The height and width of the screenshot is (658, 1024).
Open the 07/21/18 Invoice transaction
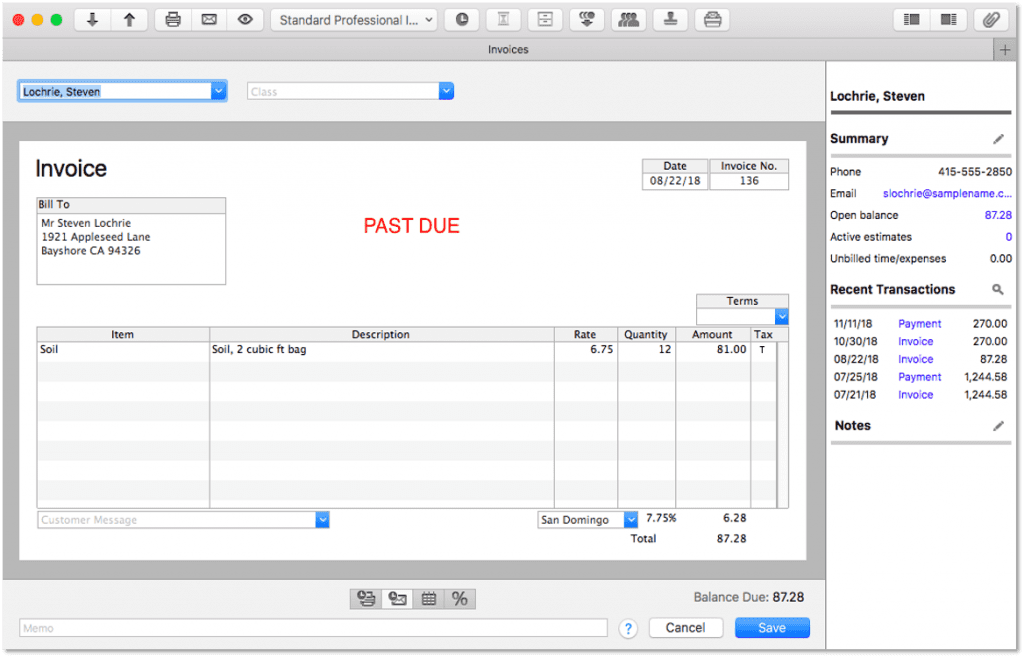coord(915,394)
